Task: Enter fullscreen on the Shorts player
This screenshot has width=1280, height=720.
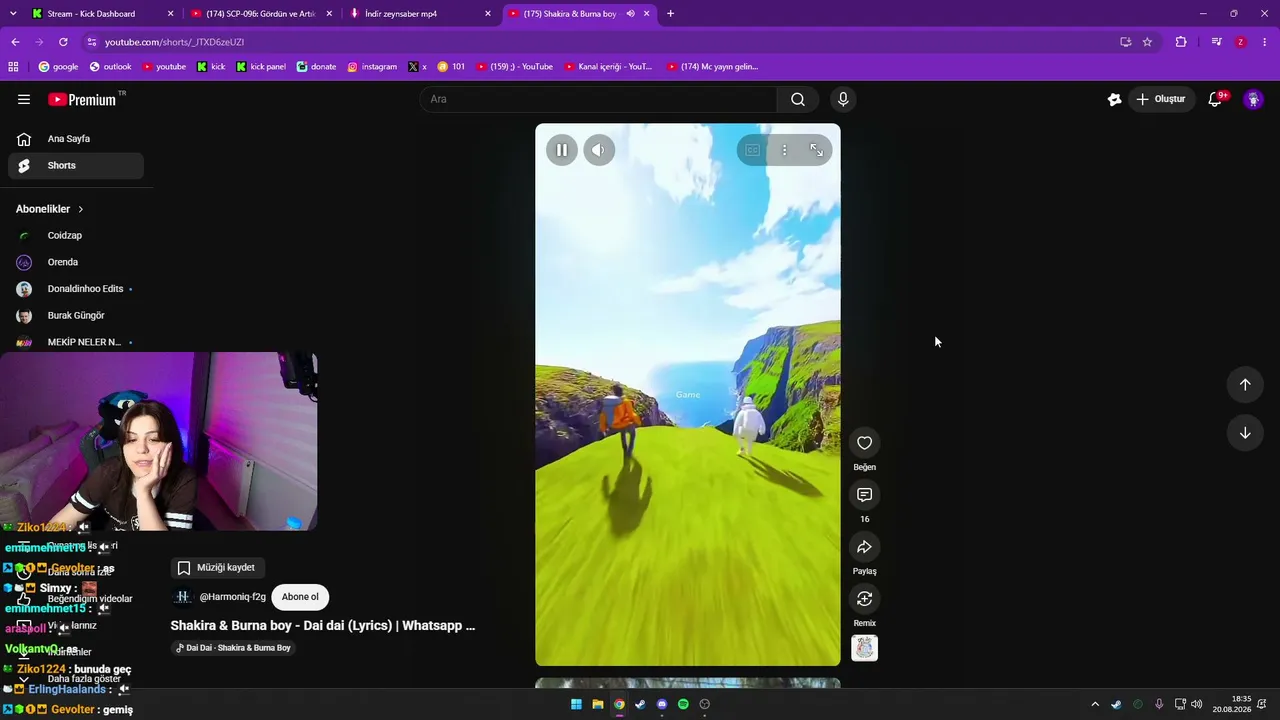Action: click(816, 150)
